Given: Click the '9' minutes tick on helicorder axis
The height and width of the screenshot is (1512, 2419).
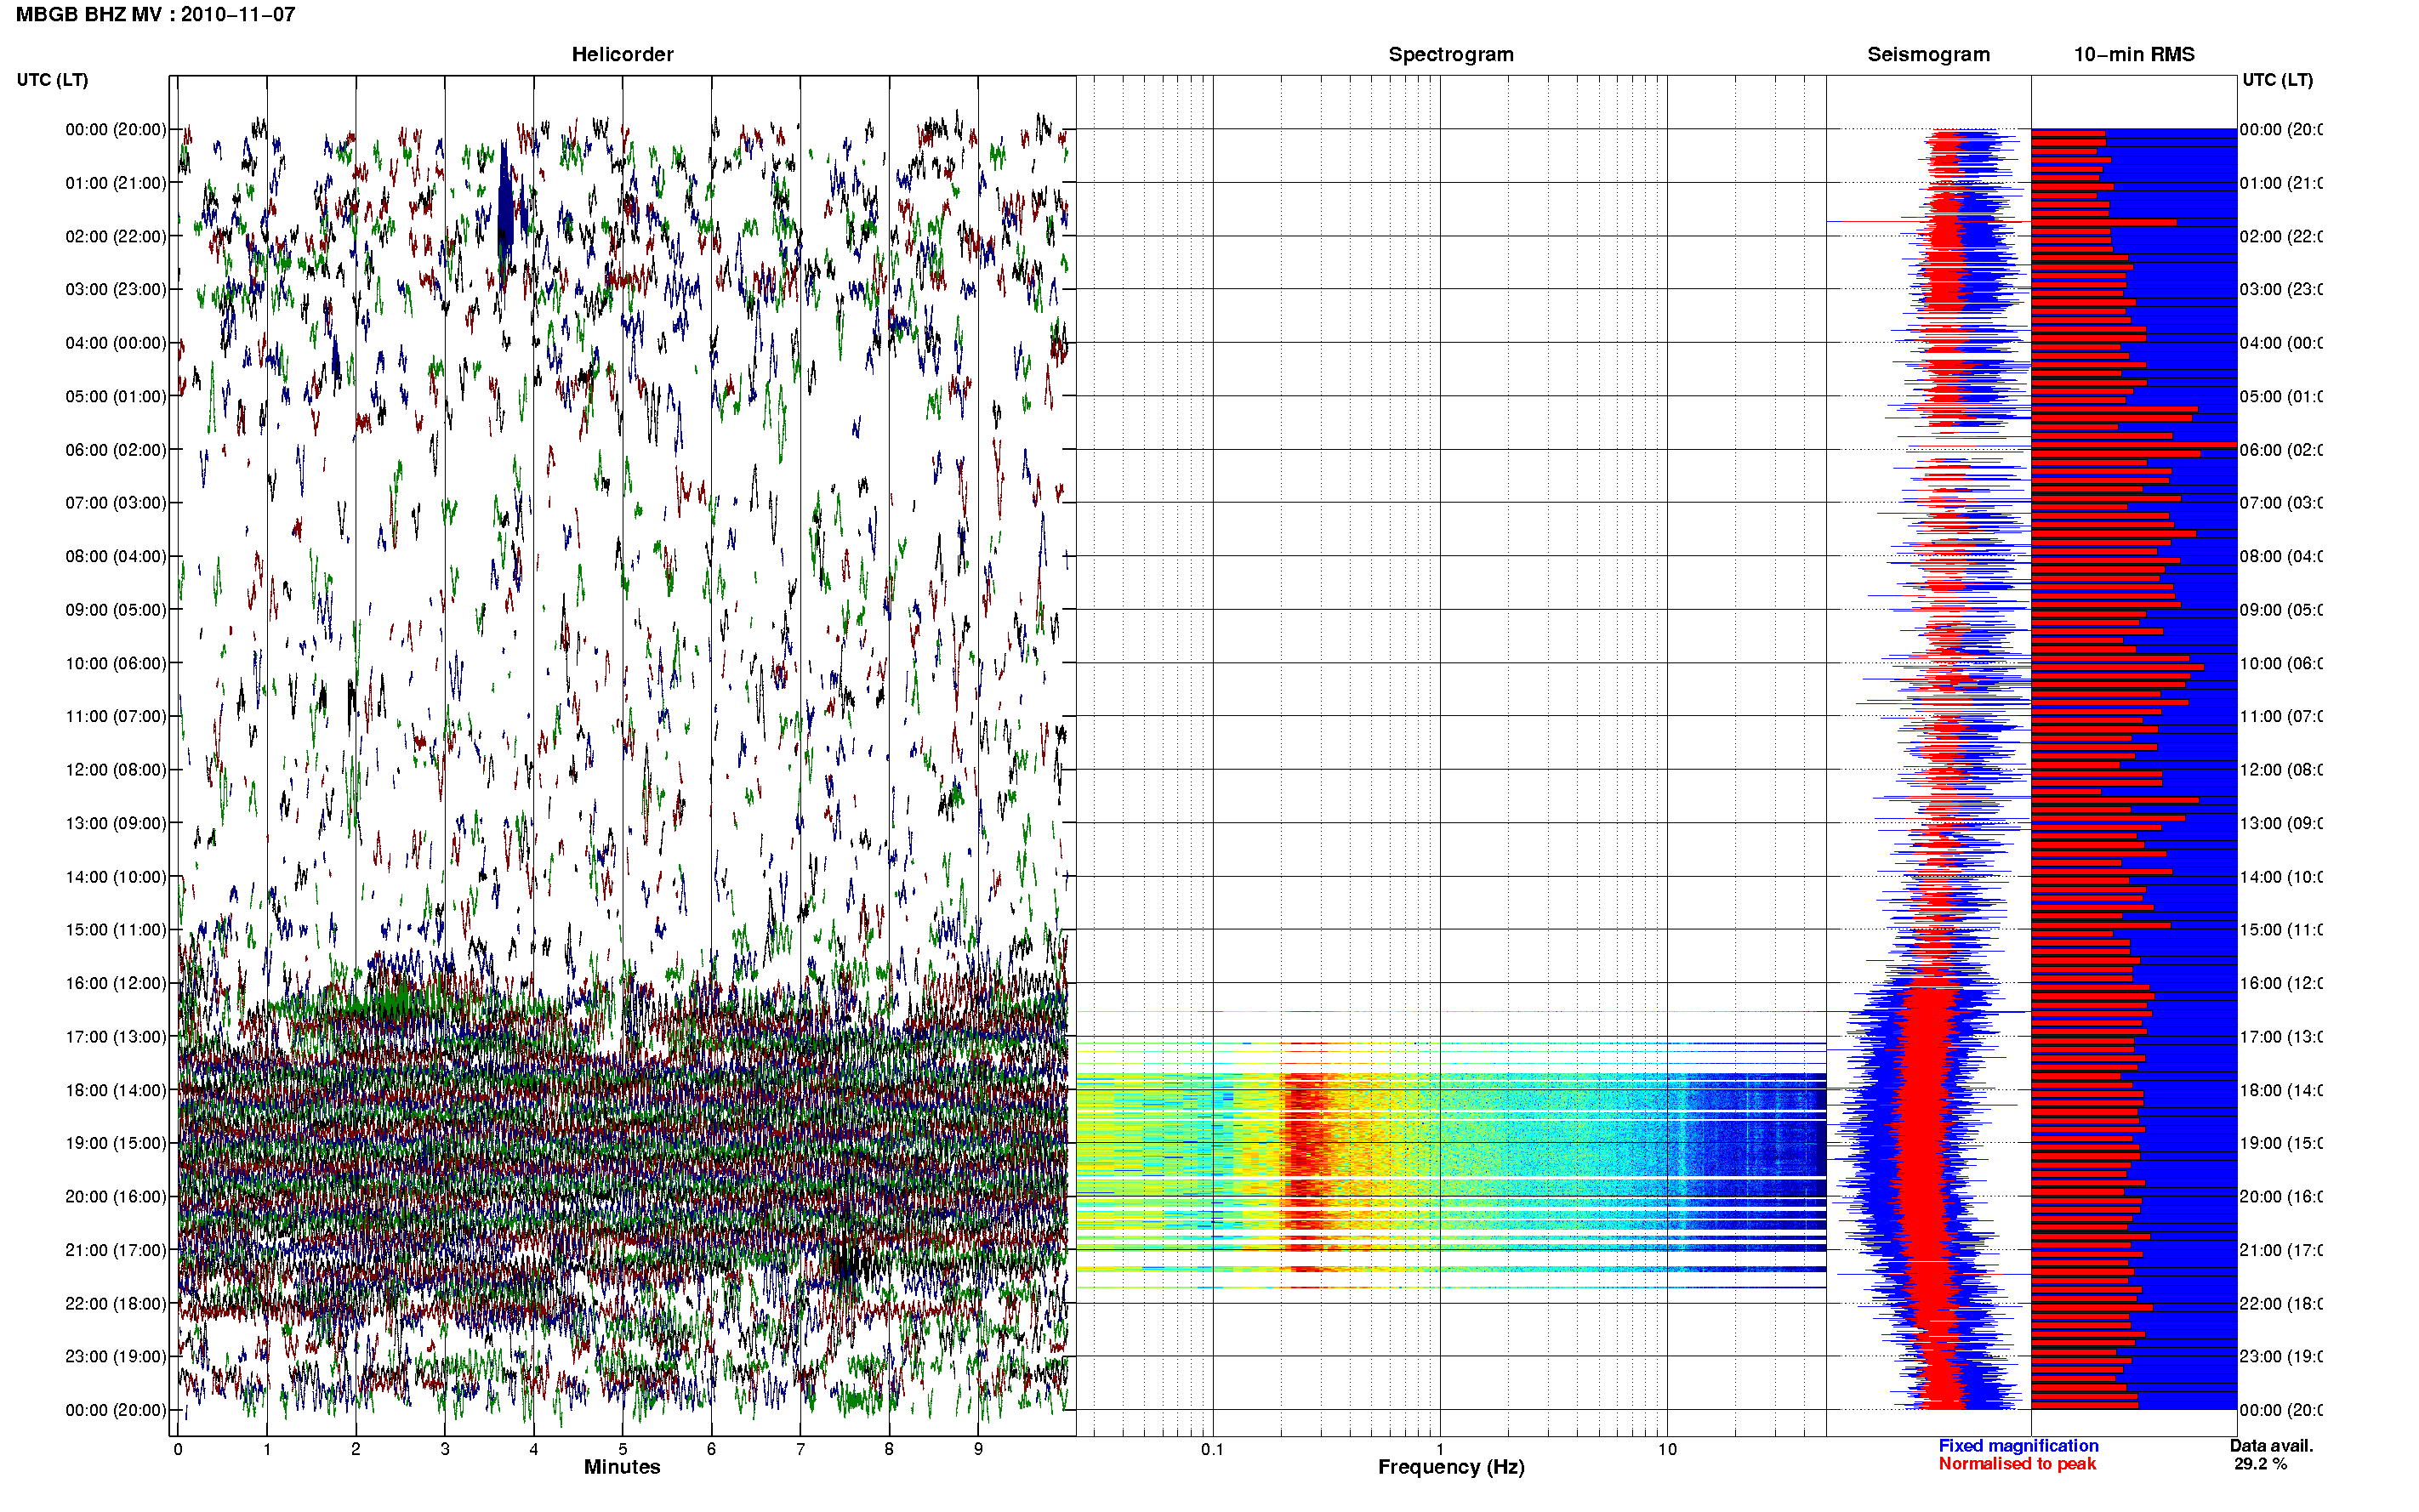Looking at the screenshot, I should pyautogui.click(x=978, y=1449).
